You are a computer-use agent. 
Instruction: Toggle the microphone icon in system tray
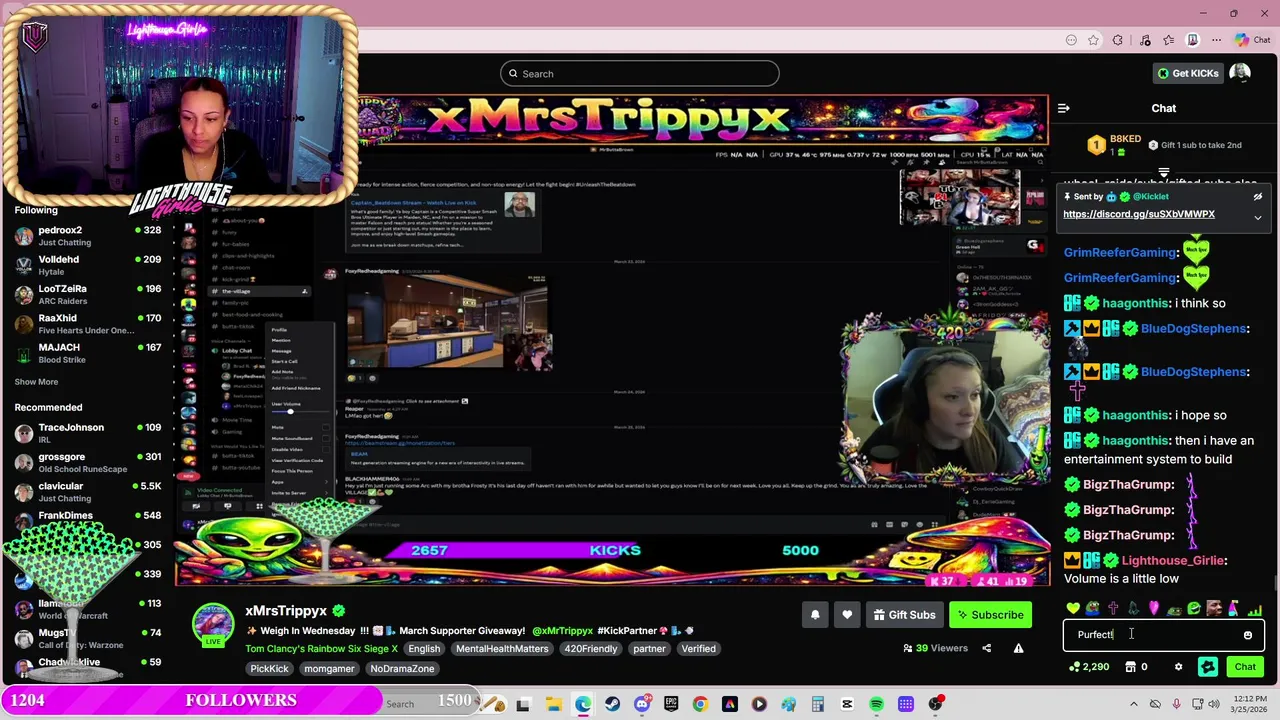pos(1176,704)
